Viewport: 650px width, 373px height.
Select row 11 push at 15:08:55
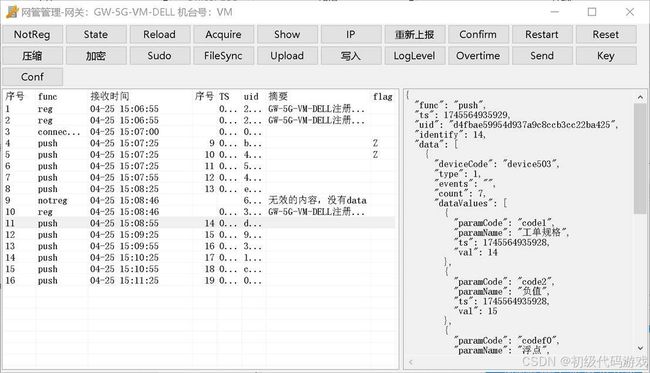click(x=199, y=223)
